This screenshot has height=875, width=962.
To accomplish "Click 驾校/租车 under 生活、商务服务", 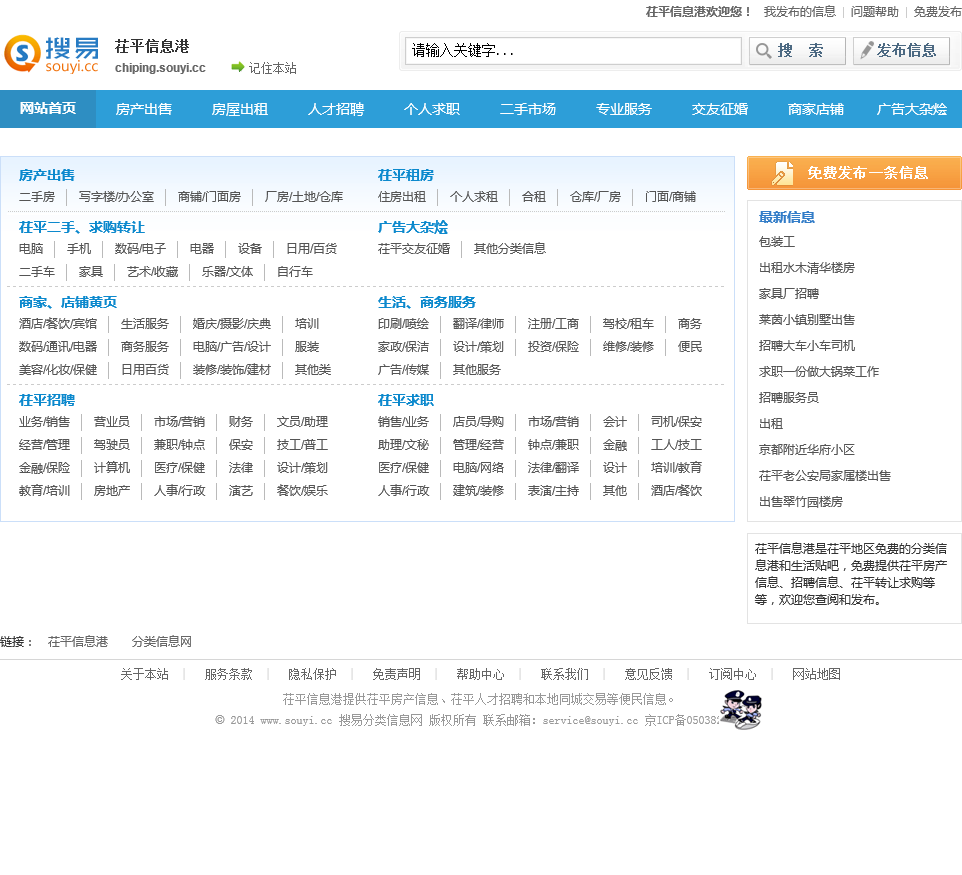I will pos(628,324).
